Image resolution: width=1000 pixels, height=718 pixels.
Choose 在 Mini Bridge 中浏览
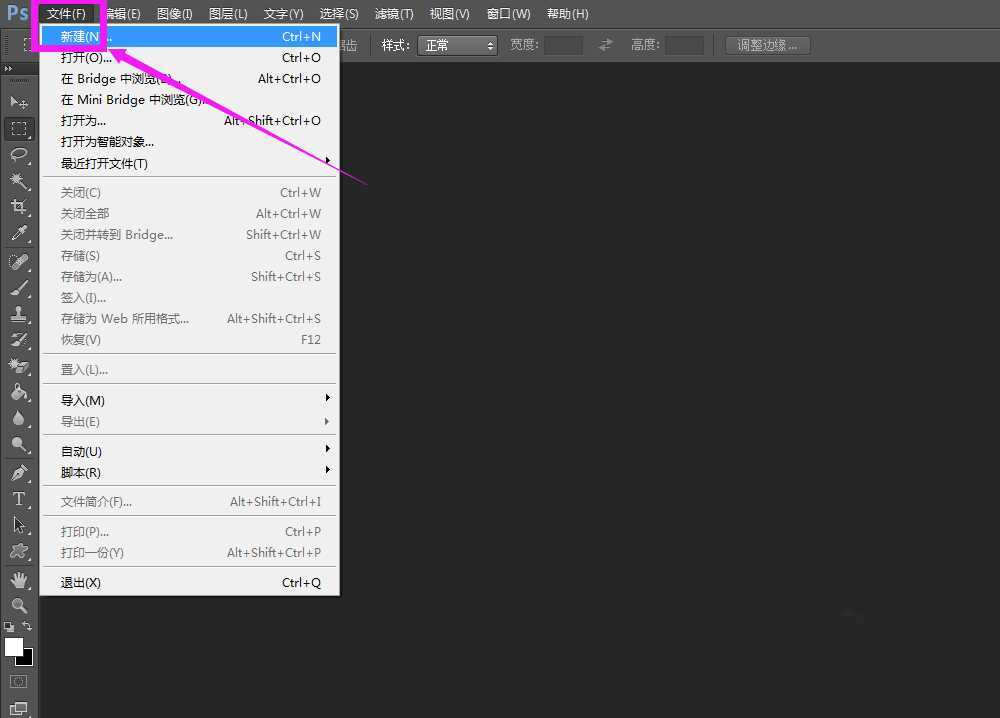click(189, 99)
